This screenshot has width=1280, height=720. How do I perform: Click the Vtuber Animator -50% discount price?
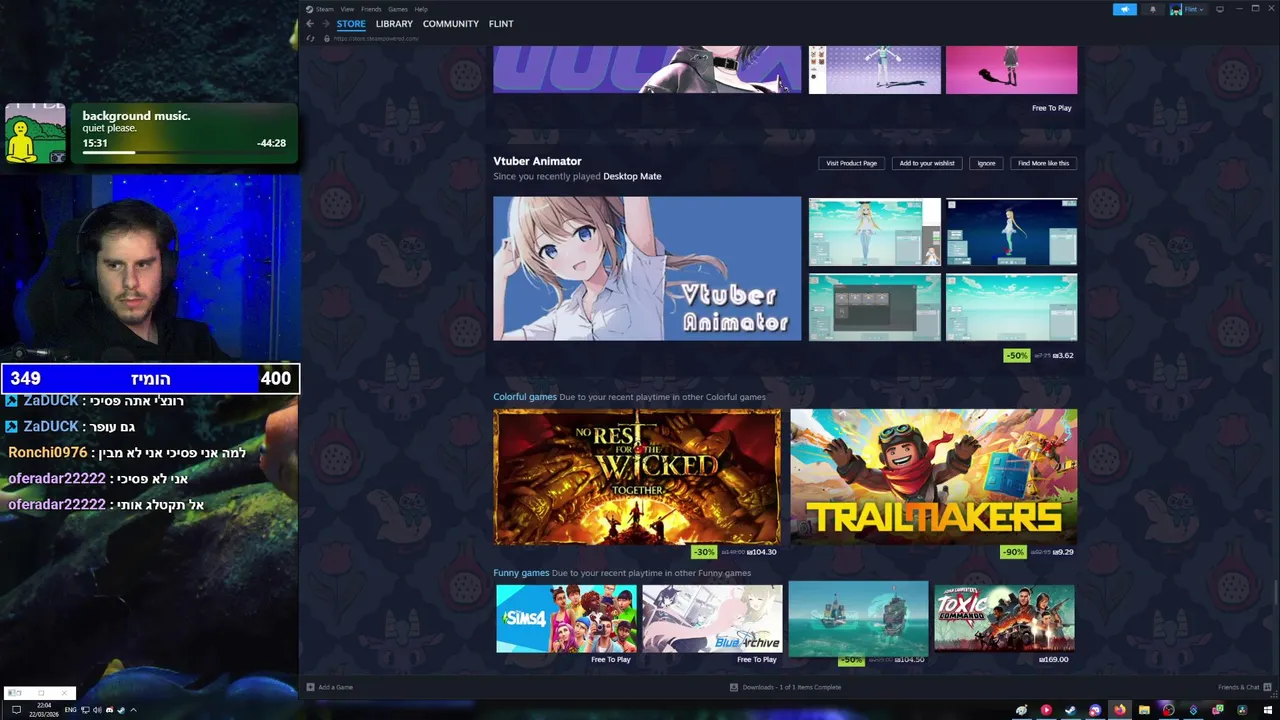tap(1040, 355)
